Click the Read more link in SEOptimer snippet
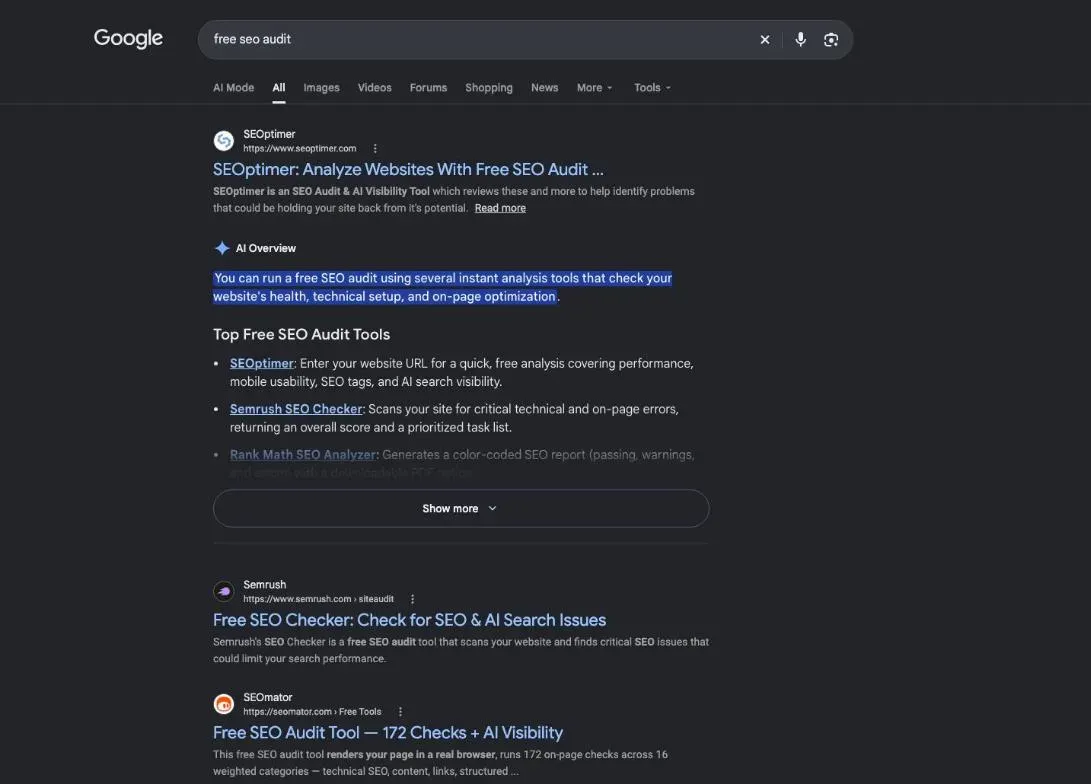Image resolution: width=1091 pixels, height=784 pixels. (x=500, y=208)
